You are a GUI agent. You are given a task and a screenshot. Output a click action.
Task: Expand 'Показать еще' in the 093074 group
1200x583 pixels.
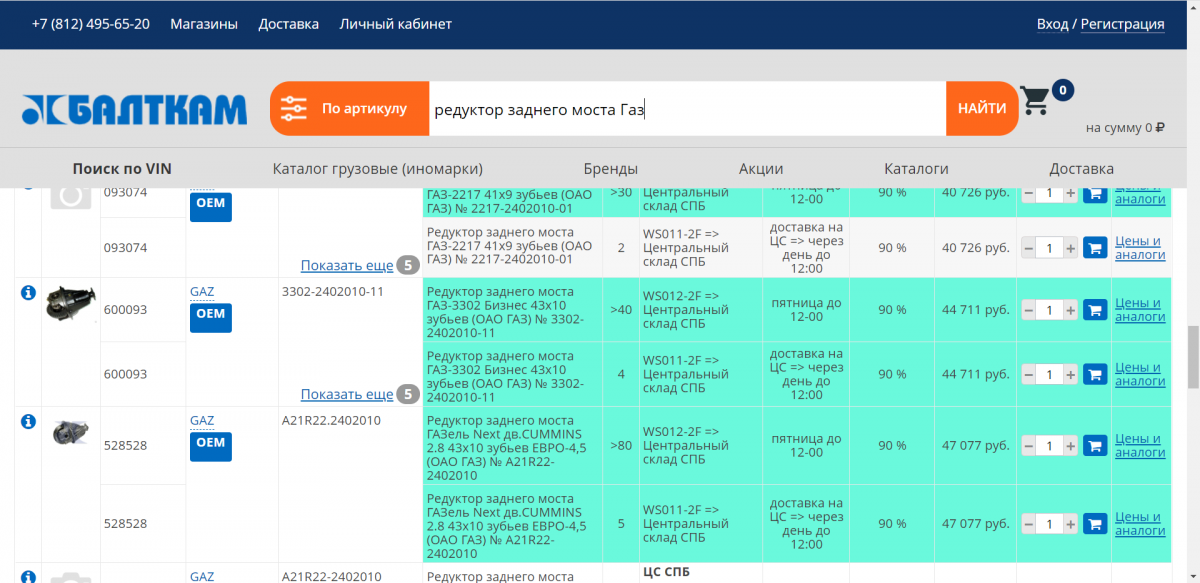(346, 265)
